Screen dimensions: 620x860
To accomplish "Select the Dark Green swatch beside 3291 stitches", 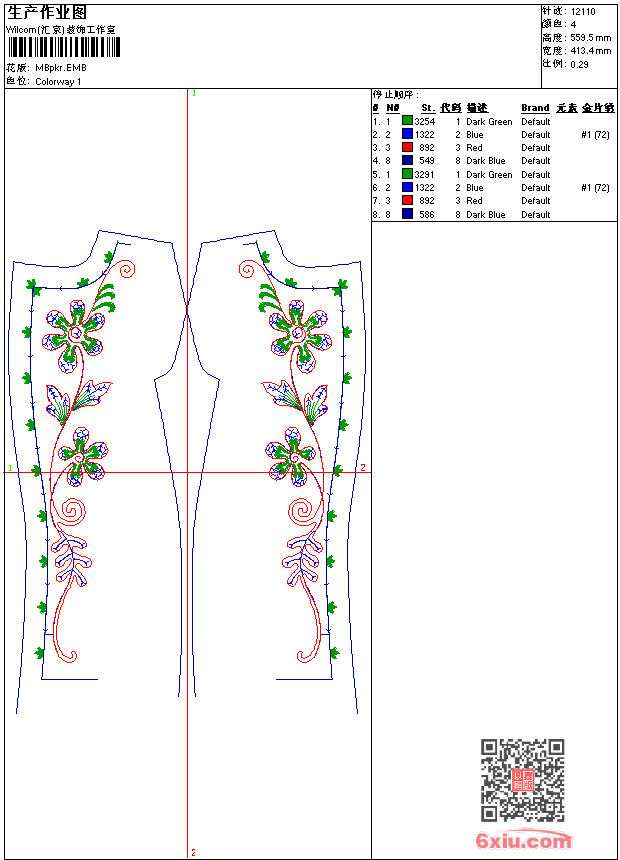I will pyautogui.click(x=408, y=174).
